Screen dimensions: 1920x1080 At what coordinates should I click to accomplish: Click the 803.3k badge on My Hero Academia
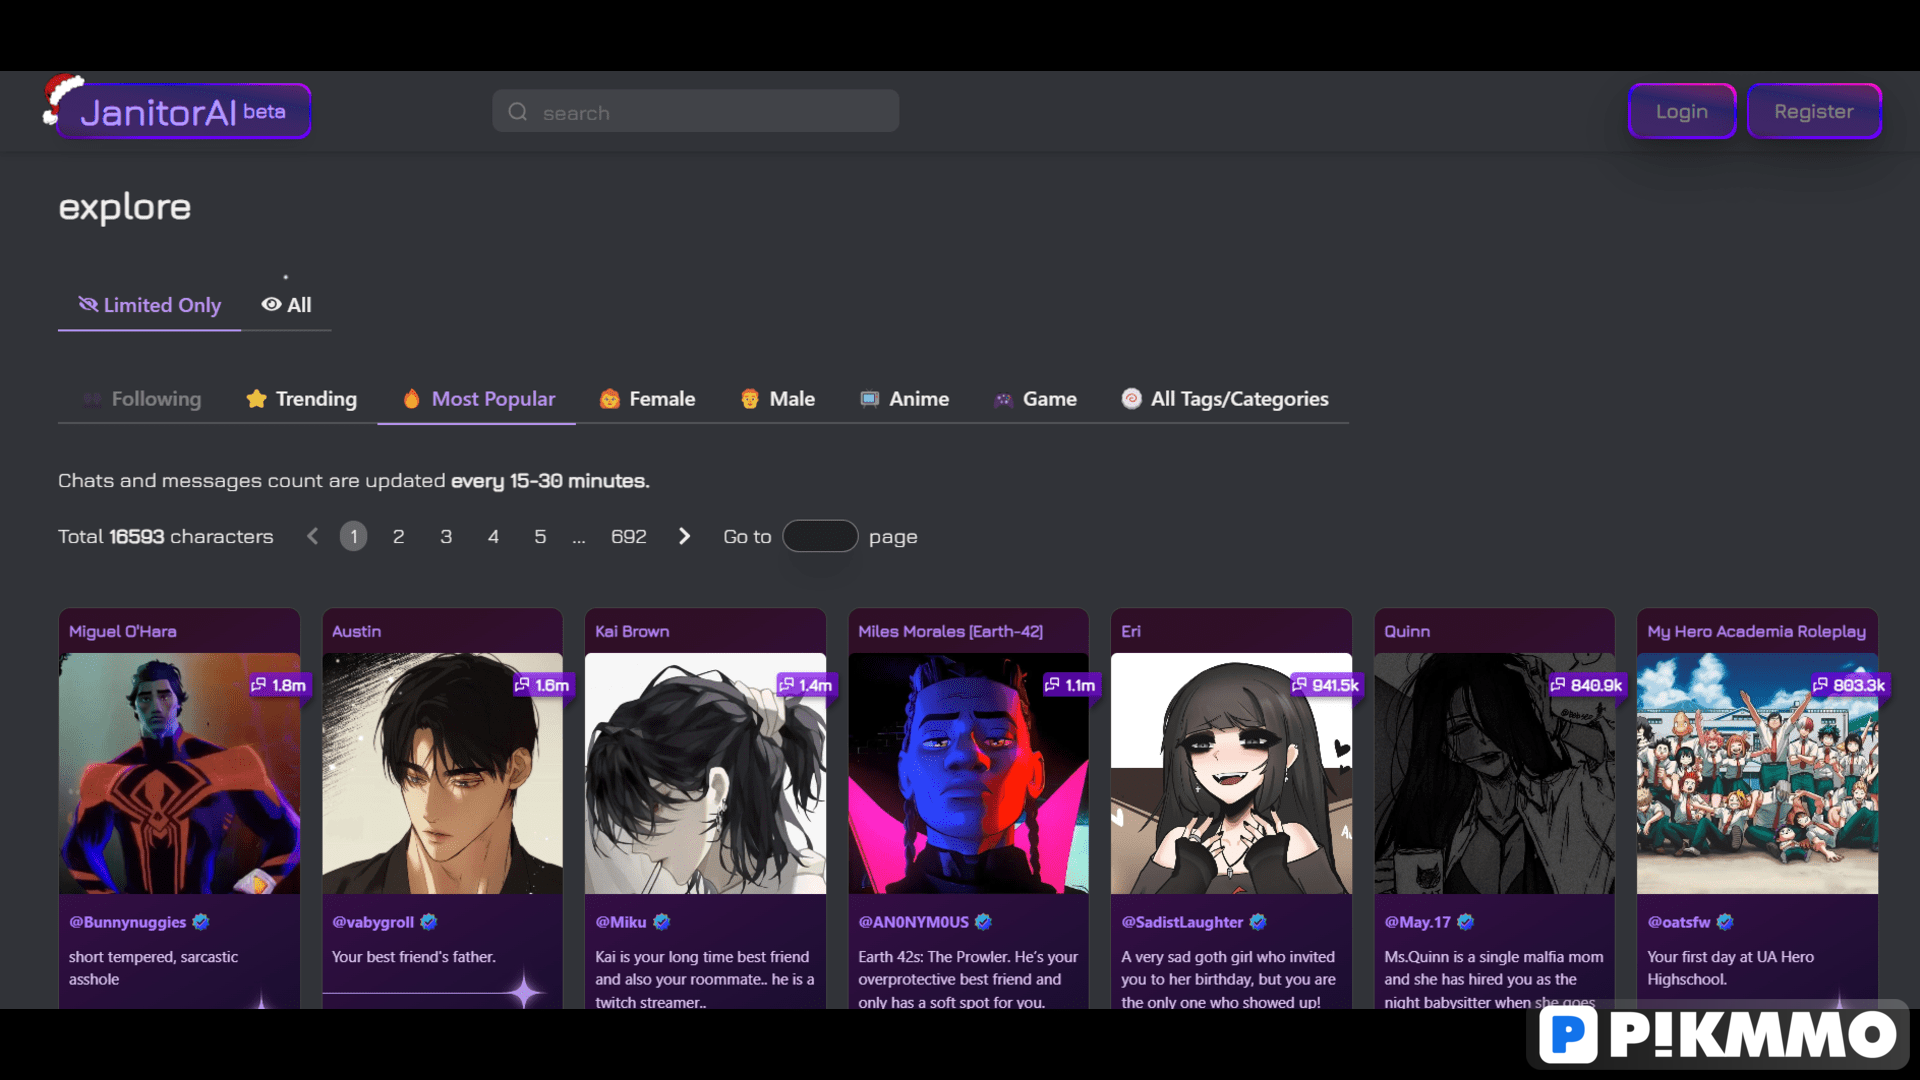[1850, 685]
